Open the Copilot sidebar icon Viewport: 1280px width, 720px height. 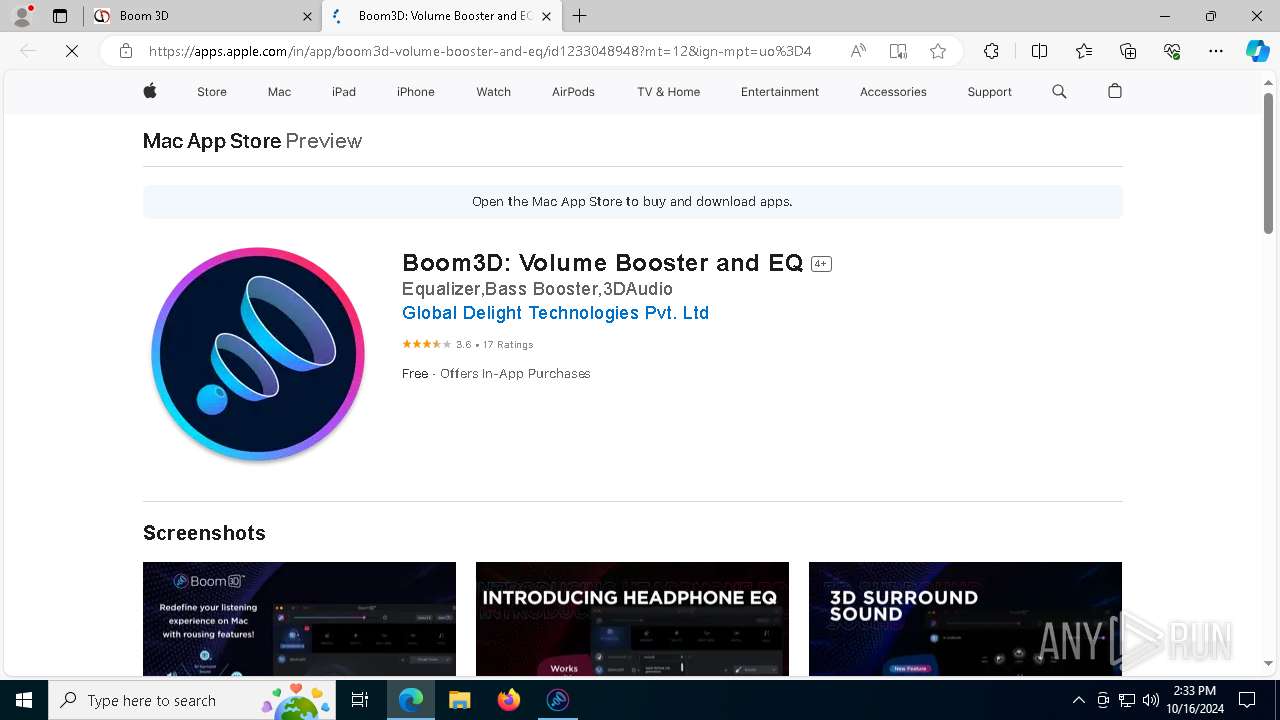(1258, 51)
